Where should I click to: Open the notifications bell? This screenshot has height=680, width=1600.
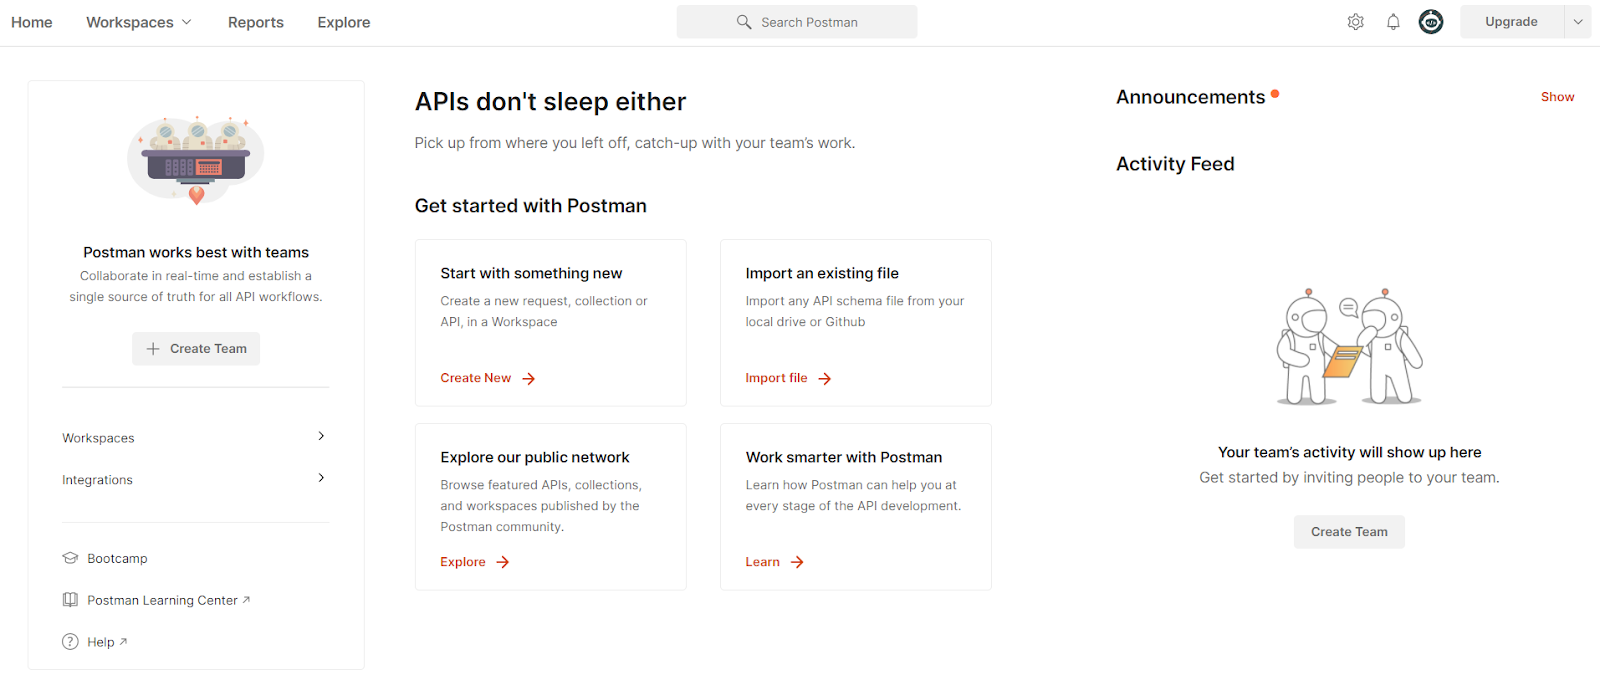coord(1393,22)
